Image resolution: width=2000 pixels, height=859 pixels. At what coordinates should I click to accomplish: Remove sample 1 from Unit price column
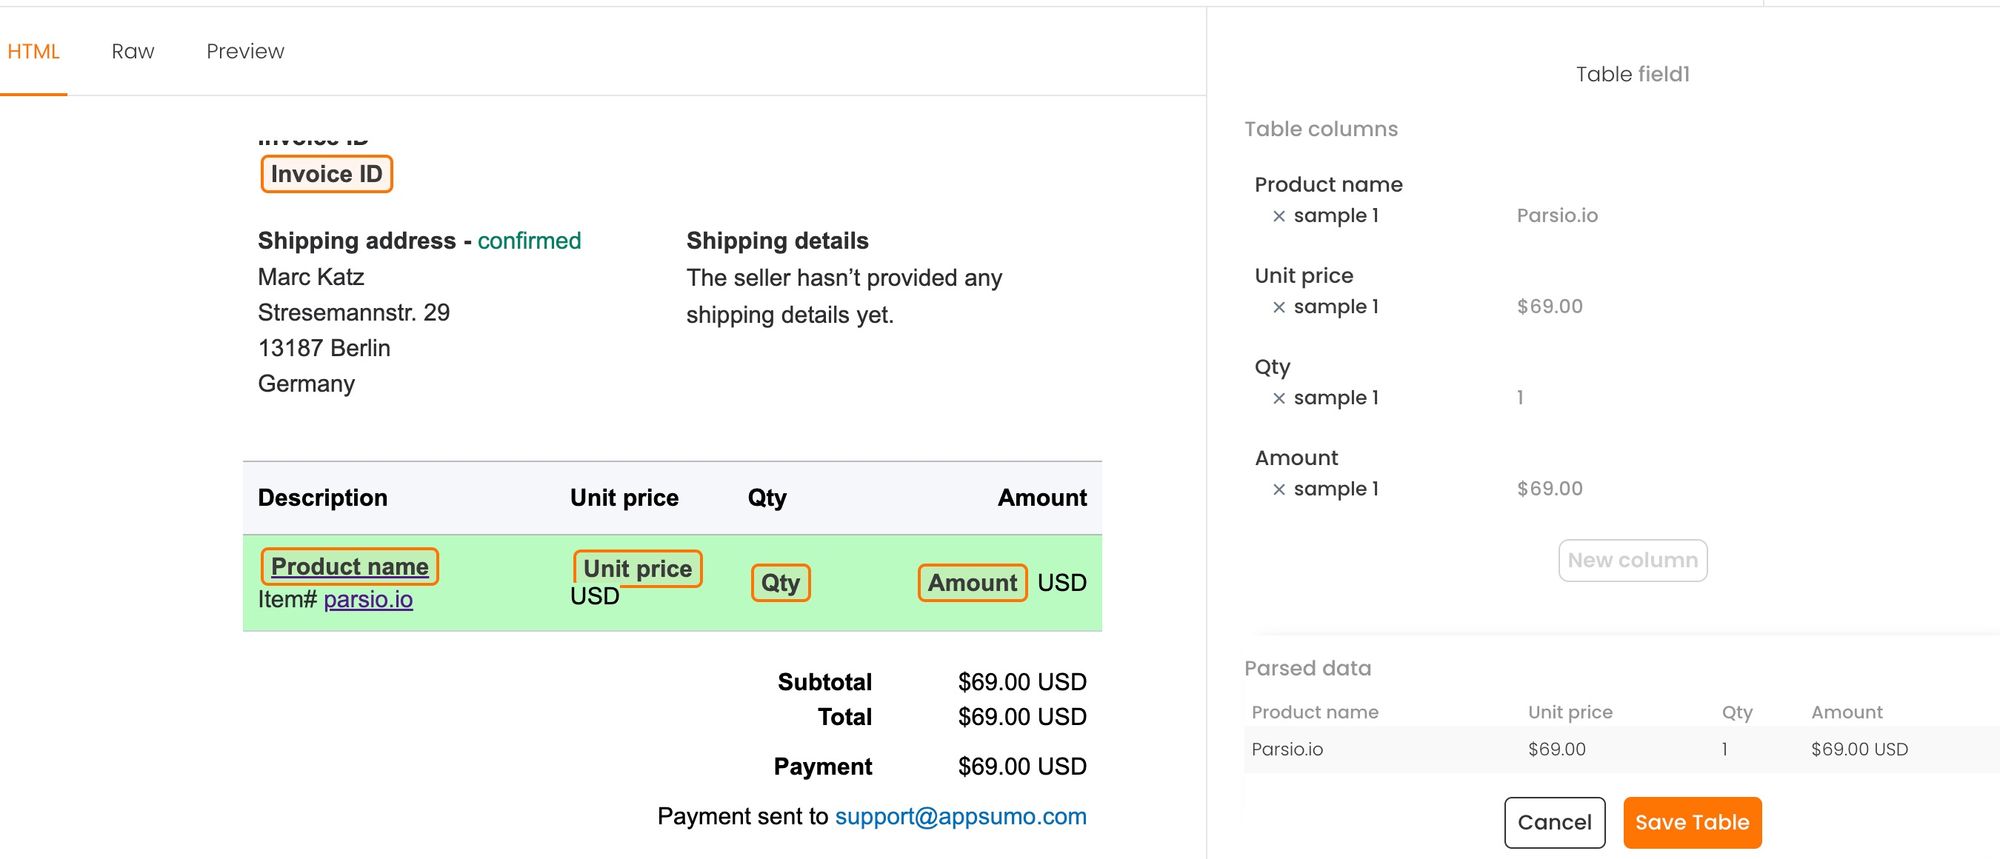[1278, 307]
